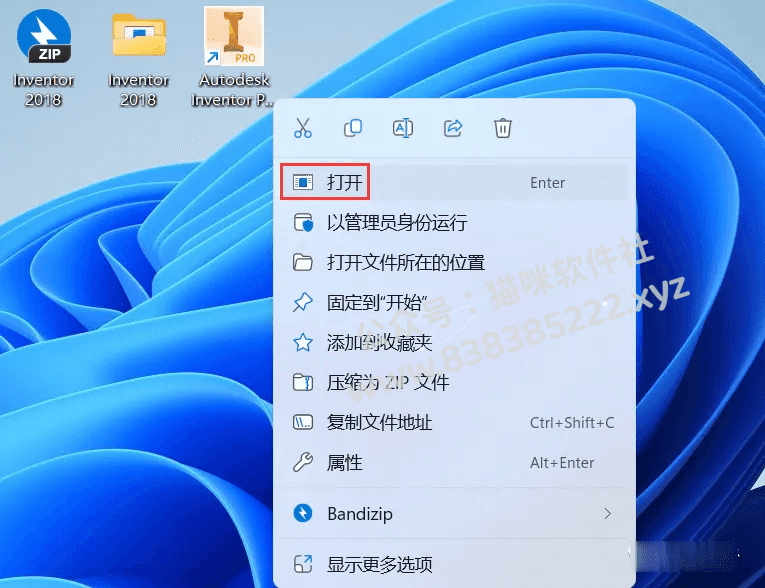Image resolution: width=765 pixels, height=588 pixels.
Task: Click the Share icon in context menu
Action: [453, 128]
